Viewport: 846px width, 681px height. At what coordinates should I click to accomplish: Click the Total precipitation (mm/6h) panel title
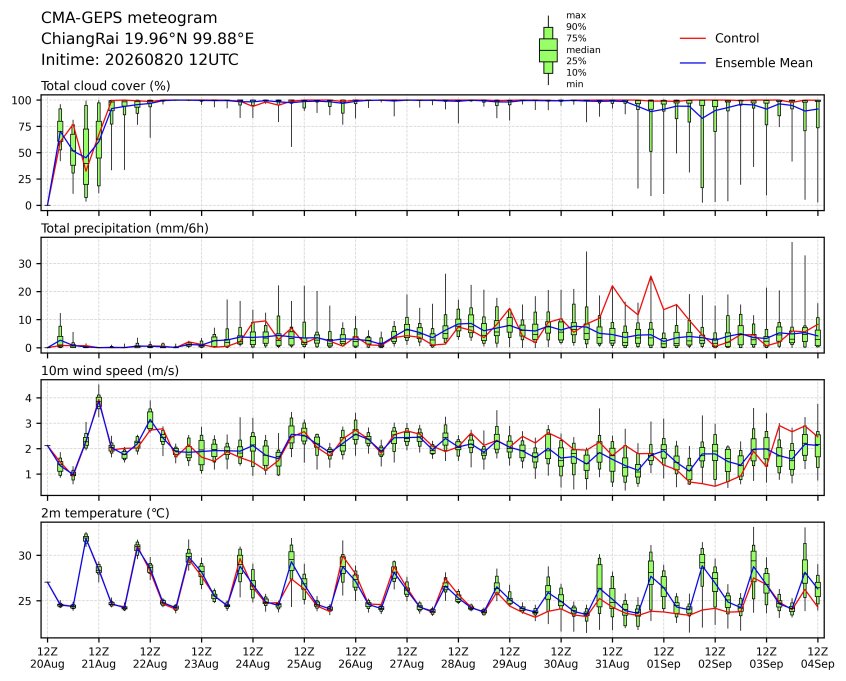pyautogui.click(x=125, y=228)
